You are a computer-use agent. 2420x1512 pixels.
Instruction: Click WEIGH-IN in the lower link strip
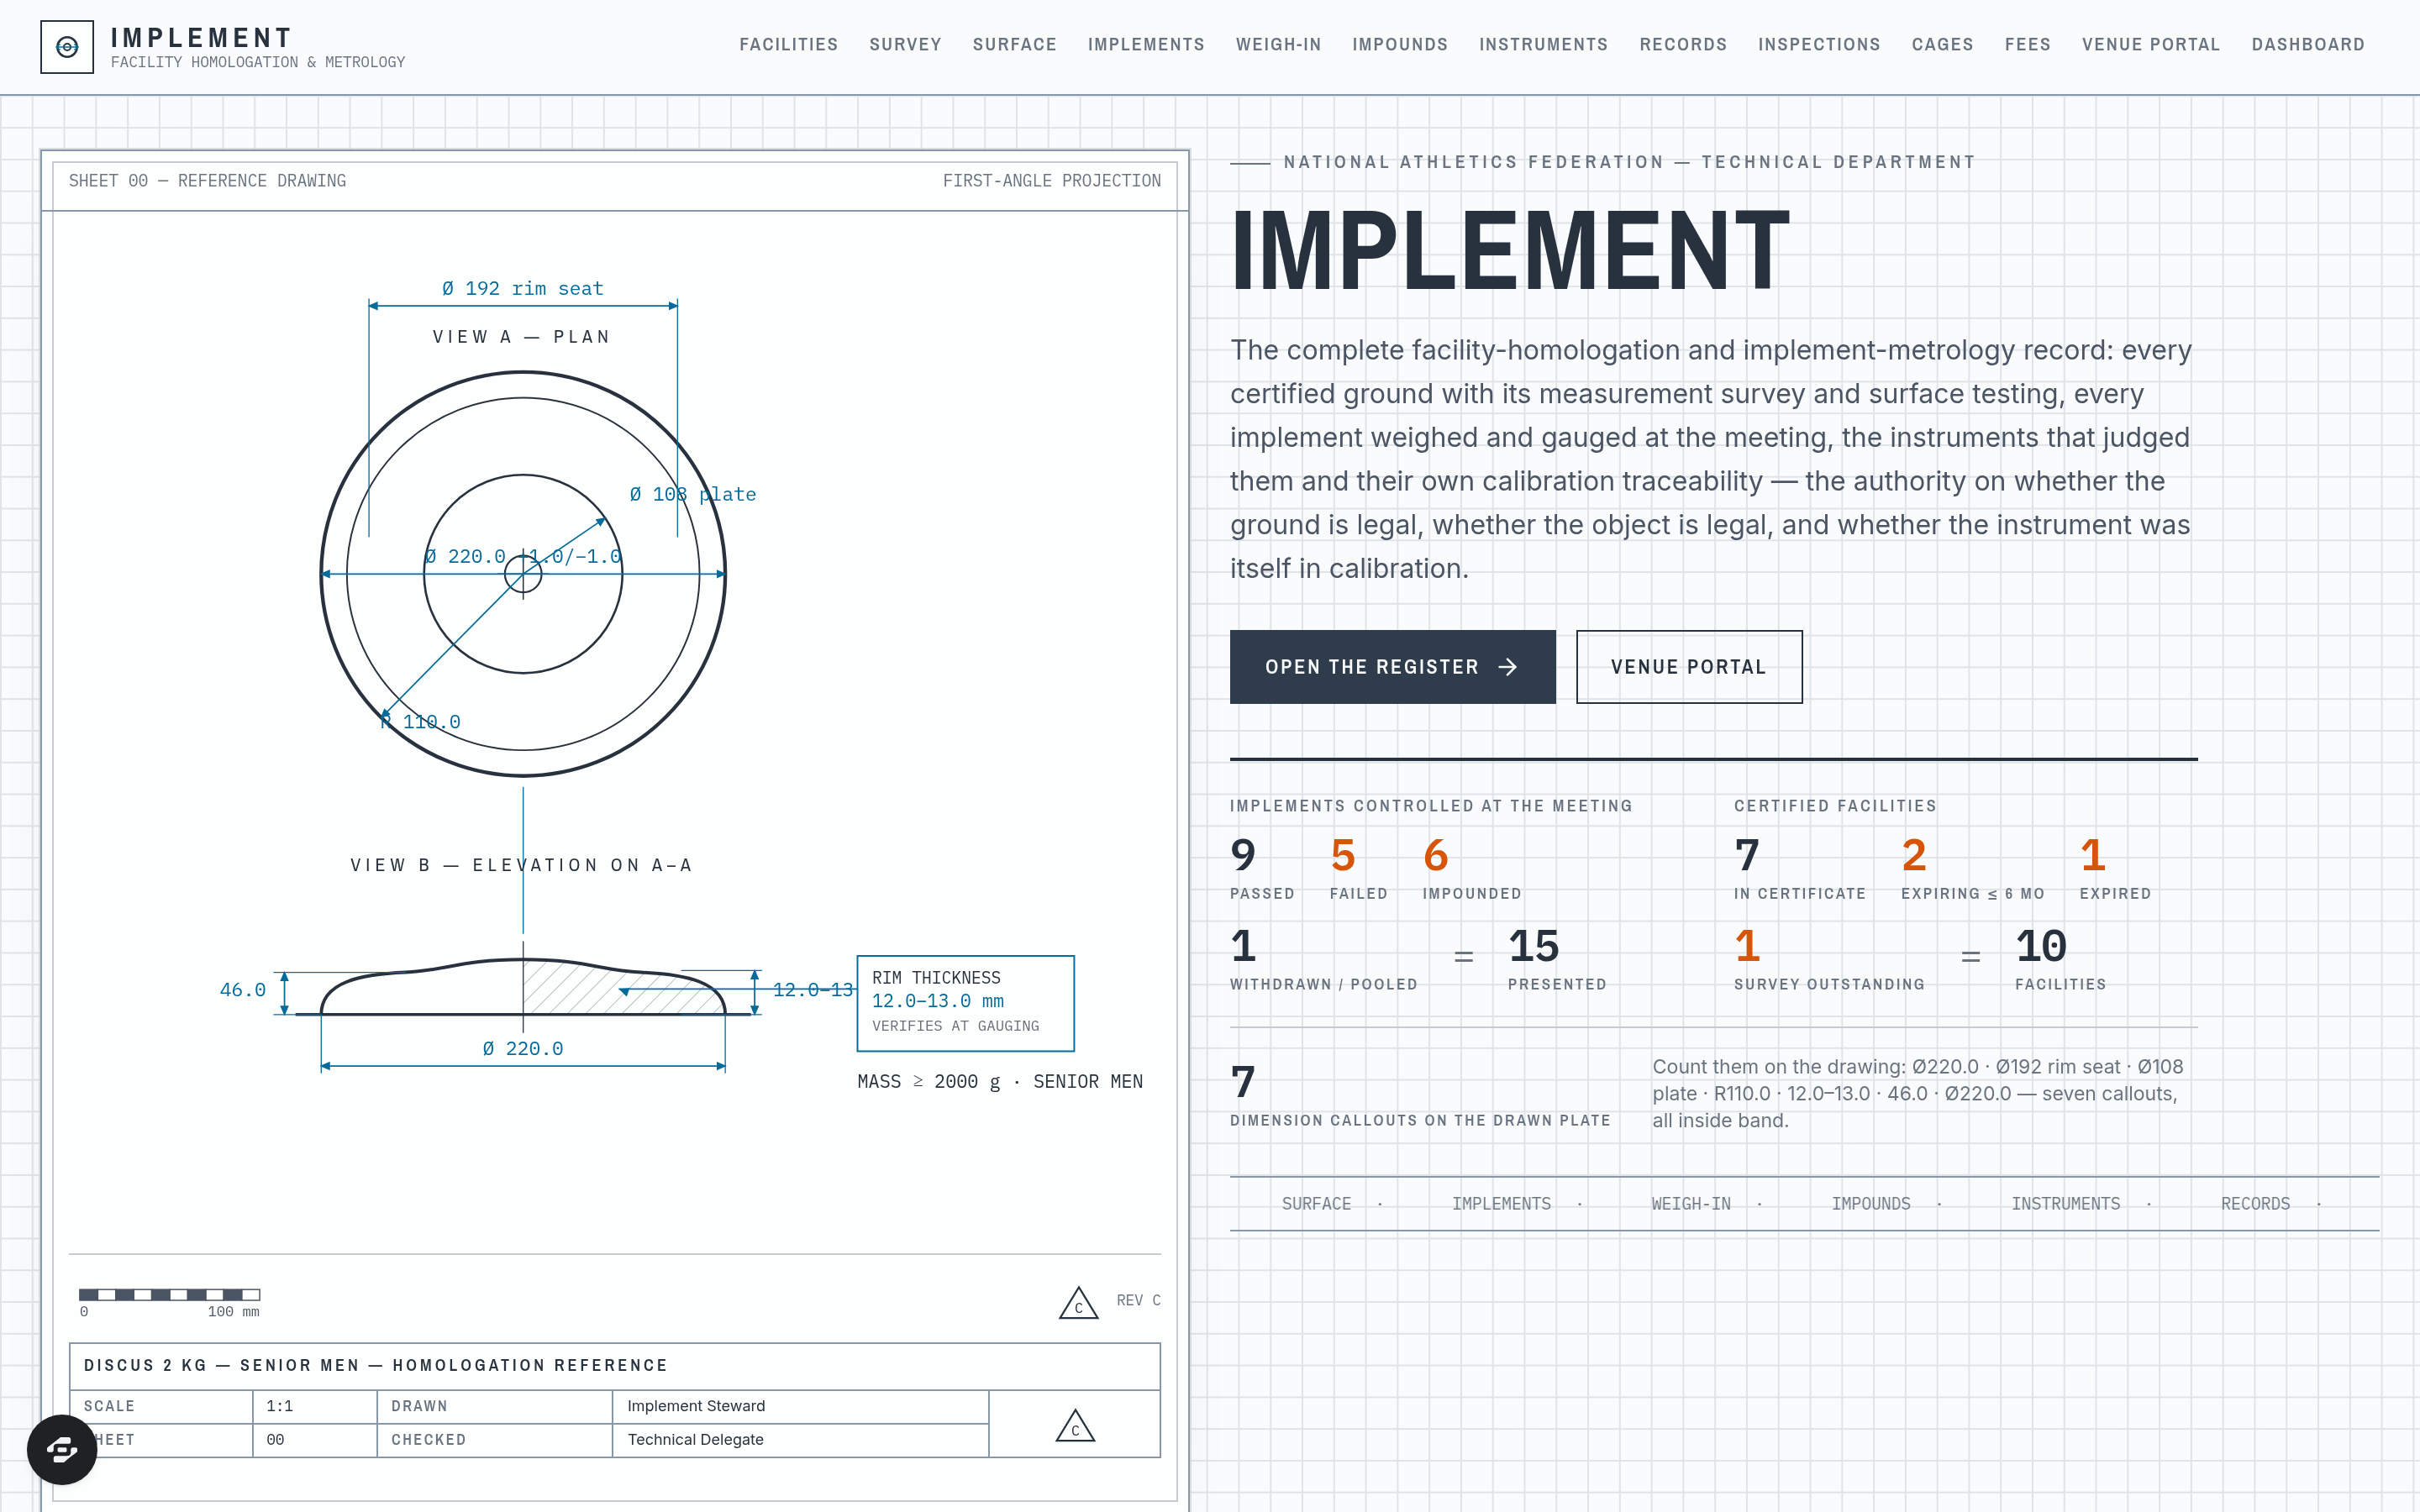1690,1204
